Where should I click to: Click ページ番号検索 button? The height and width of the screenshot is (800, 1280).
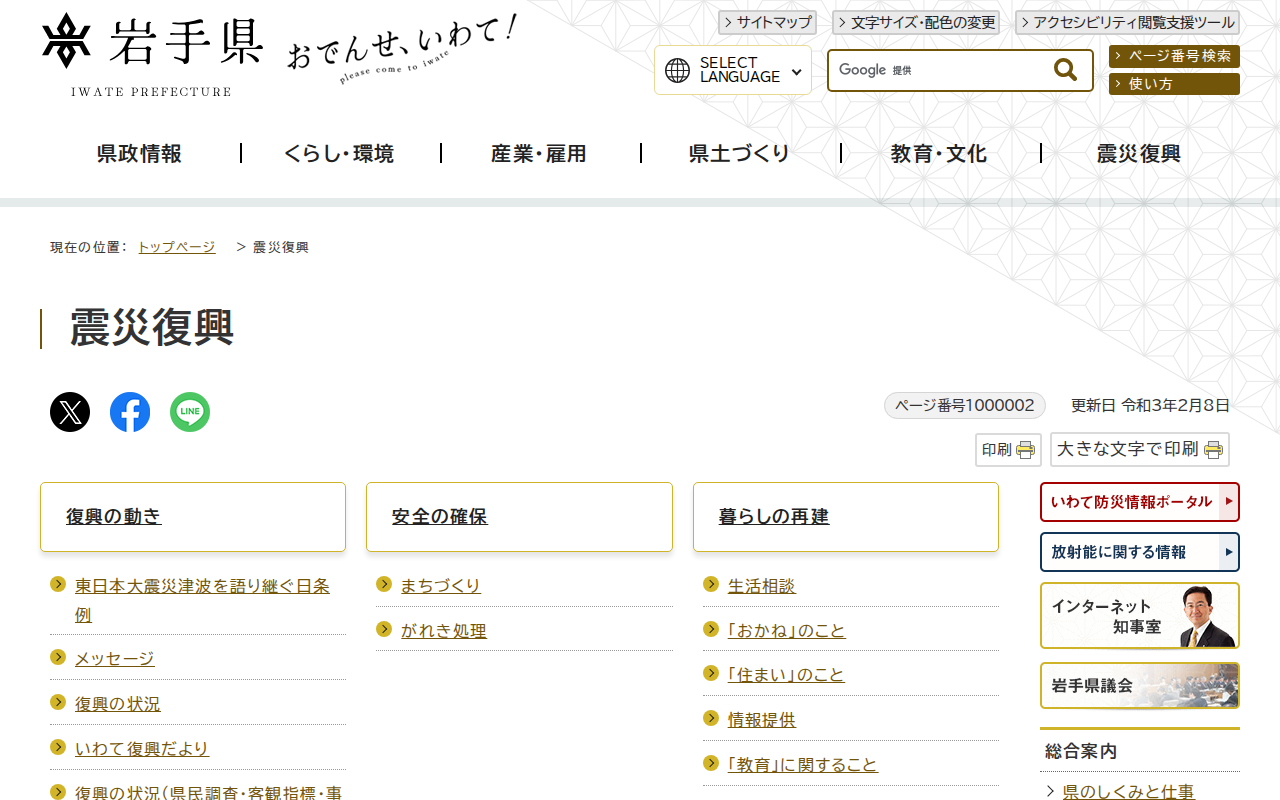tap(1174, 56)
